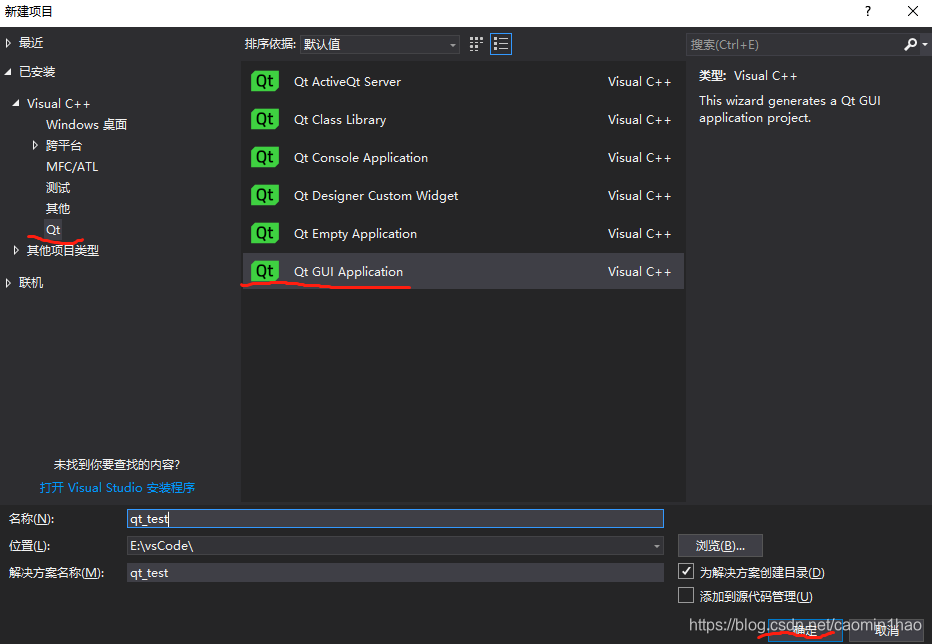Image resolution: width=932 pixels, height=644 pixels.
Task: Select Qt Designer Custom Widget template name
Action: [x=376, y=196]
